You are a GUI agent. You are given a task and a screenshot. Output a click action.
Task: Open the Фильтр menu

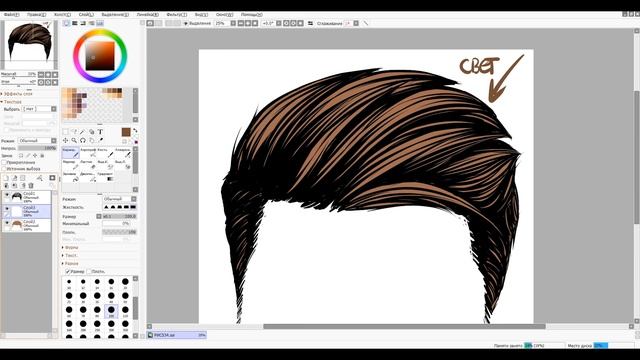(177, 14)
